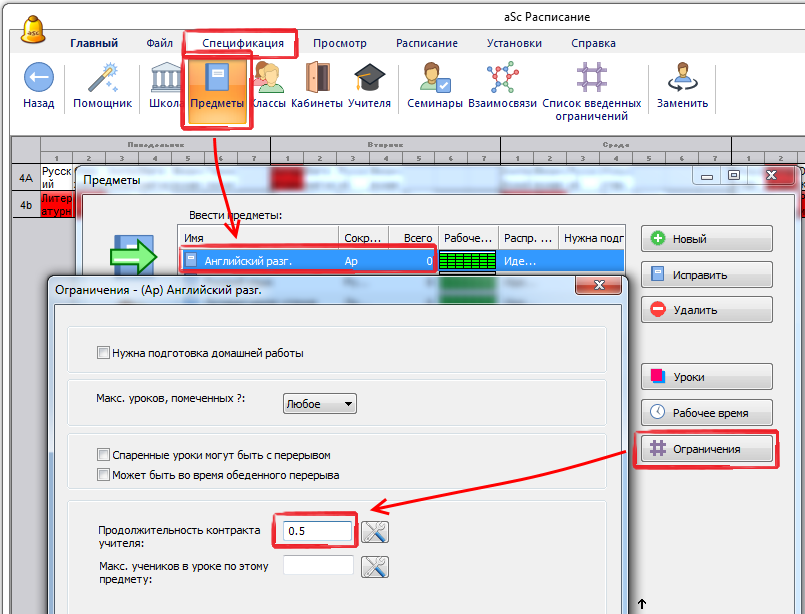
Task: Open Список введенных ограничений icon
Action: [592, 78]
